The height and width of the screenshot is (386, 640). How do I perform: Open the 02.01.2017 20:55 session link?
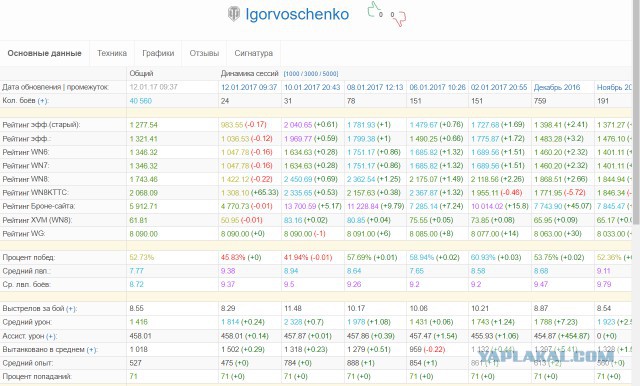pyautogui.click(x=499, y=87)
